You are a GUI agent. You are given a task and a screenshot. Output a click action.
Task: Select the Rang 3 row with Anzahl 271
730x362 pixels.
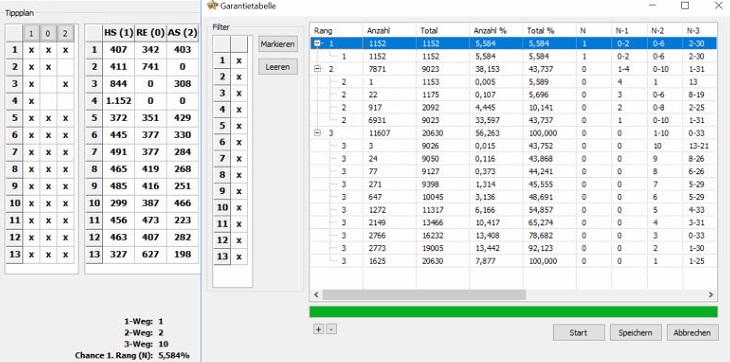click(x=514, y=184)
